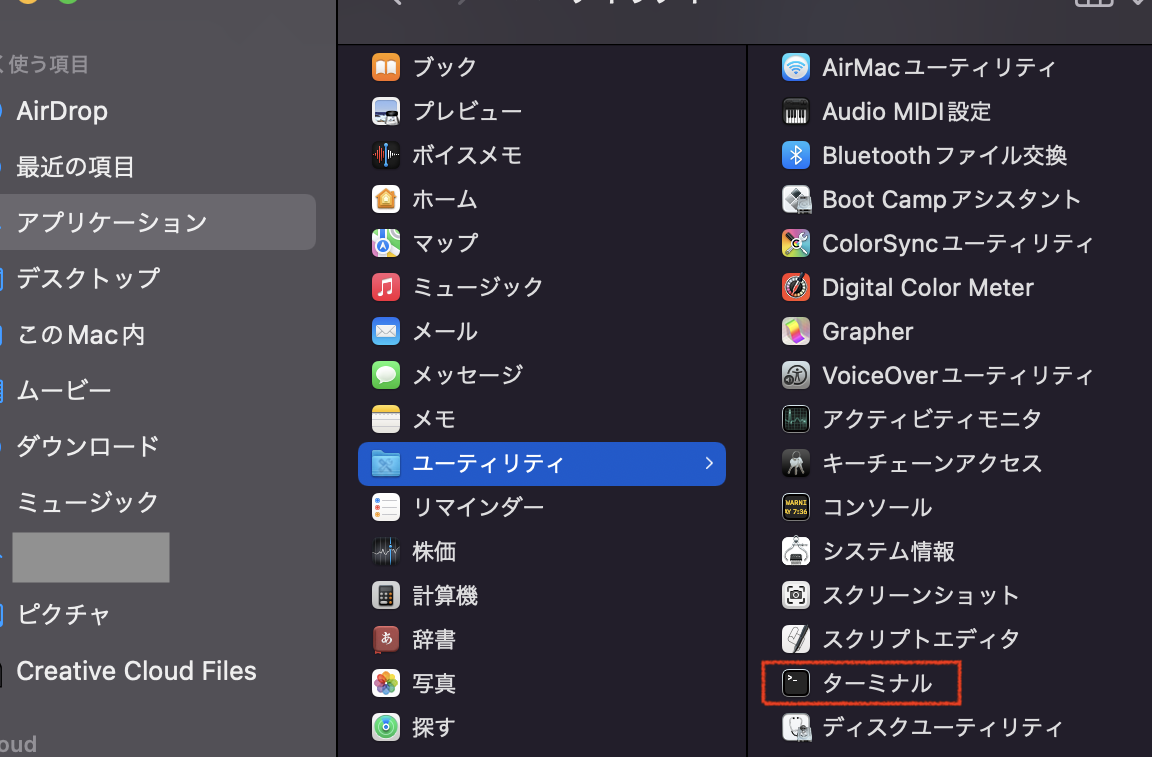1152x757 pixels.
Task: Select the 計算機 text label
Action: pos(445,595)
